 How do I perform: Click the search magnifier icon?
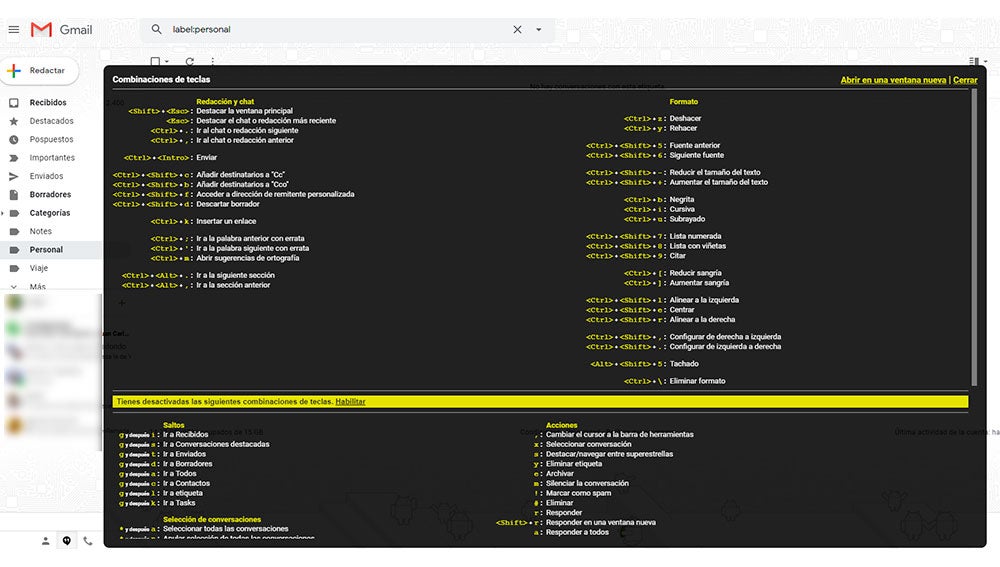tap(156, 29)
